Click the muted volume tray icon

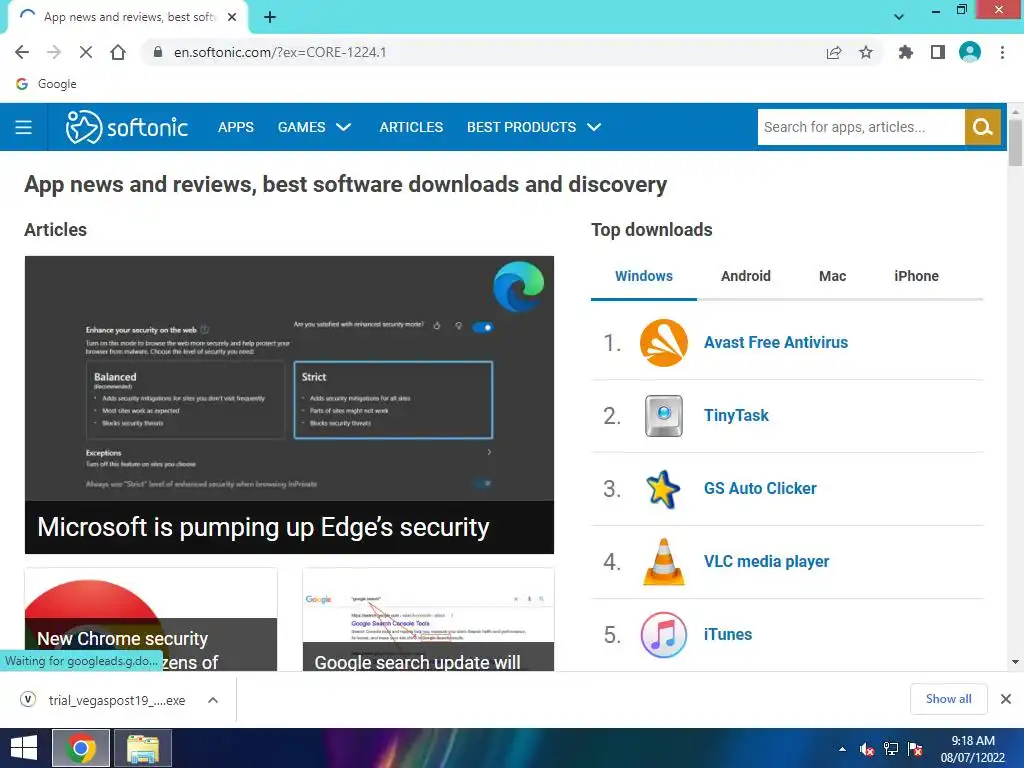point(867,749)
